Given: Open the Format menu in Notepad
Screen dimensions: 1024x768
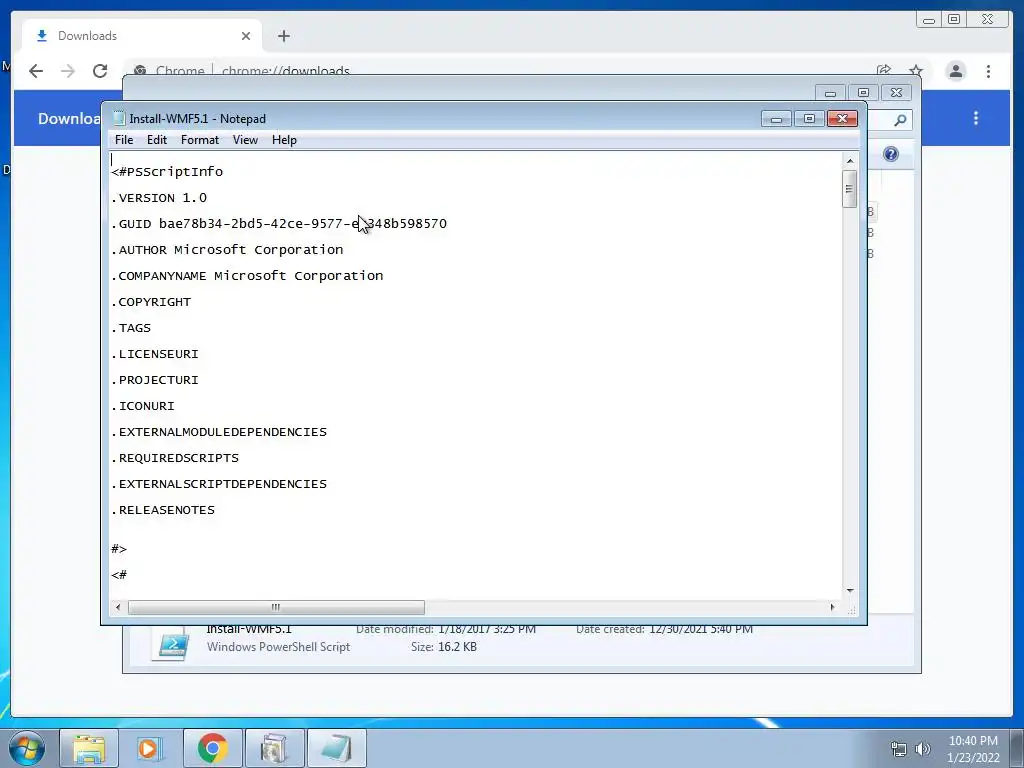Looking at the screenshot, I should (x=200, y=140).
